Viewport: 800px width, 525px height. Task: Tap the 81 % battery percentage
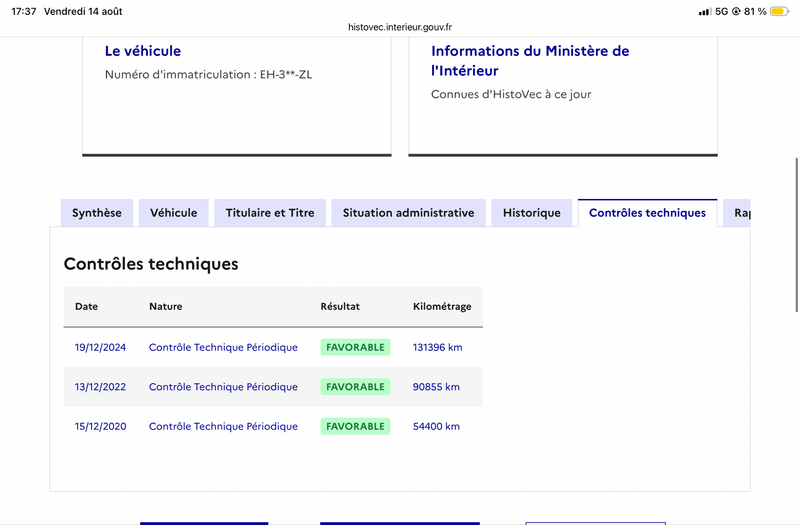[755, 11]
